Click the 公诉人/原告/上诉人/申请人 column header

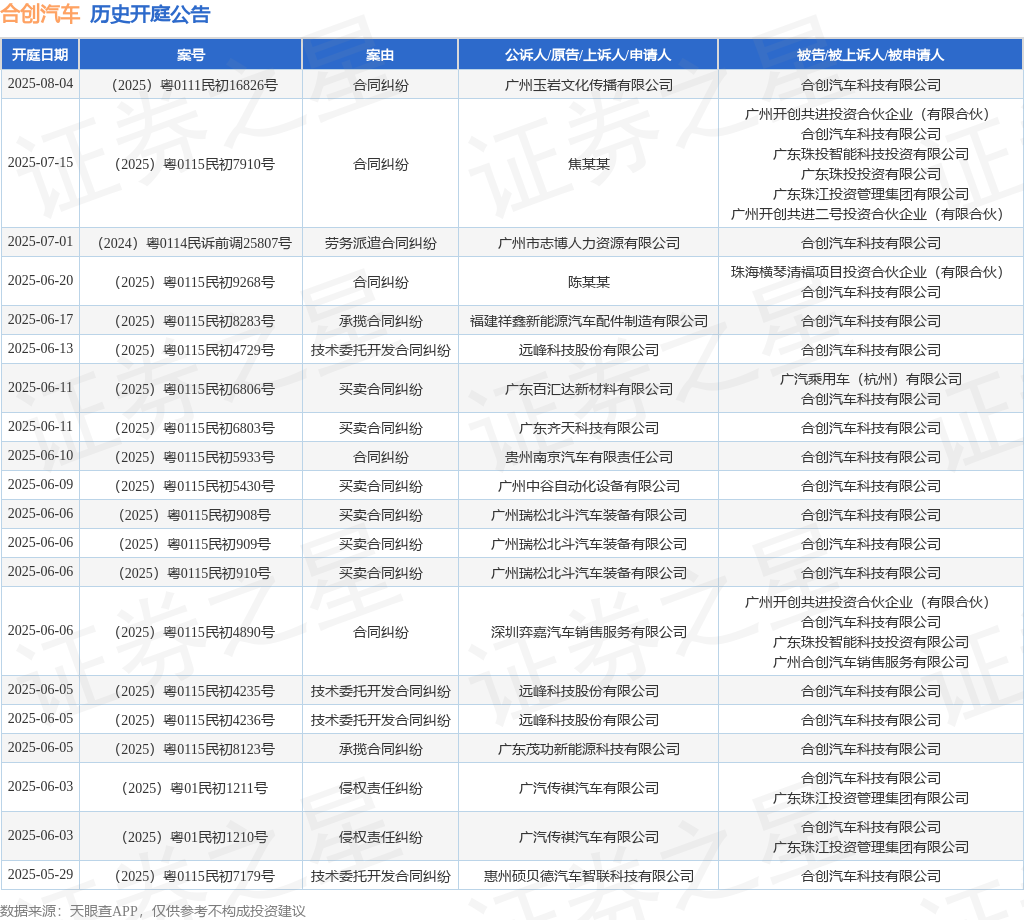588,55
